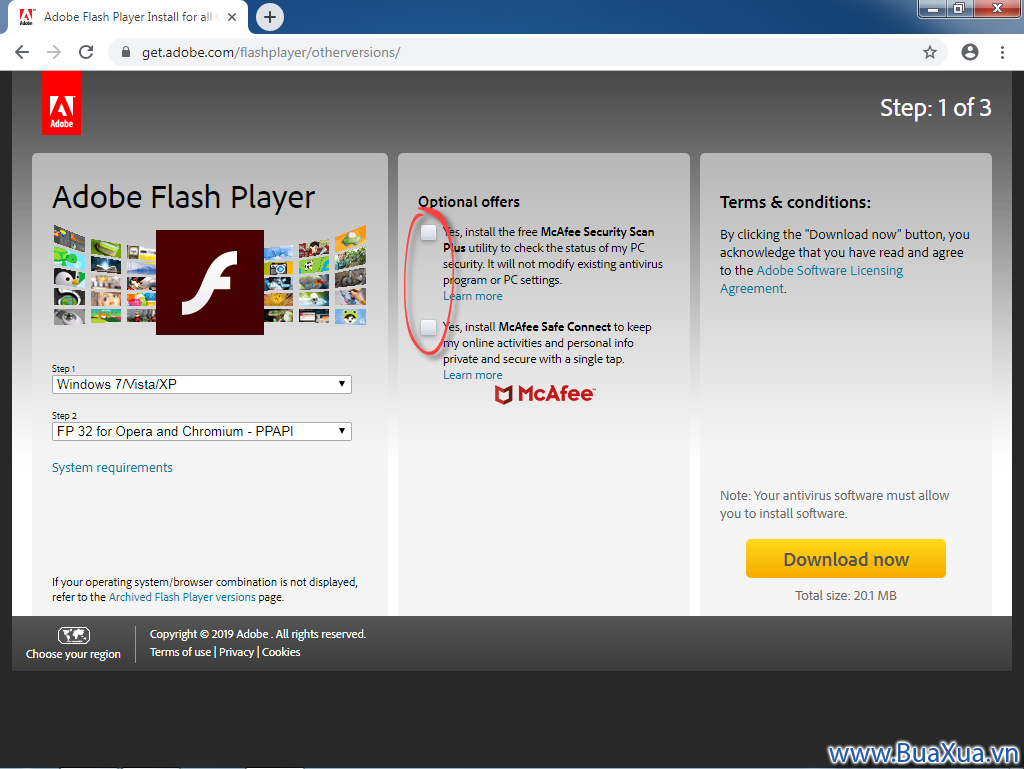1024x769 pixels.
Task: Open a new tab with the plus button
Action: [x=270, y=17]
